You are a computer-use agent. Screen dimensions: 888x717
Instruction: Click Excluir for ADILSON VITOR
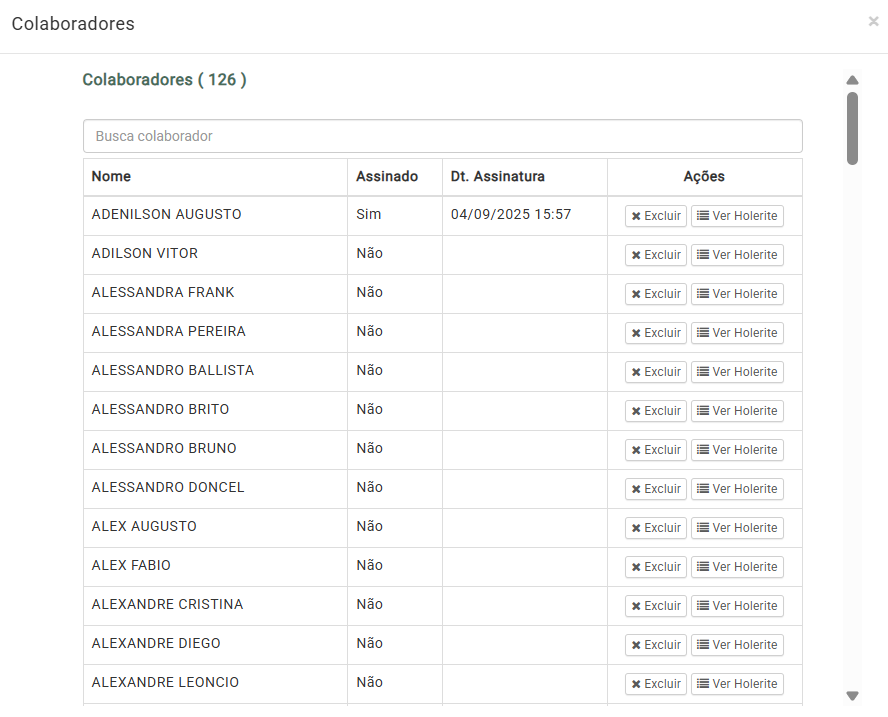pos(655,255)
